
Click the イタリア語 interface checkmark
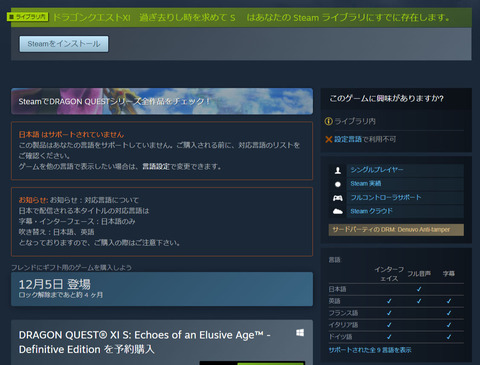pos(389,325)
